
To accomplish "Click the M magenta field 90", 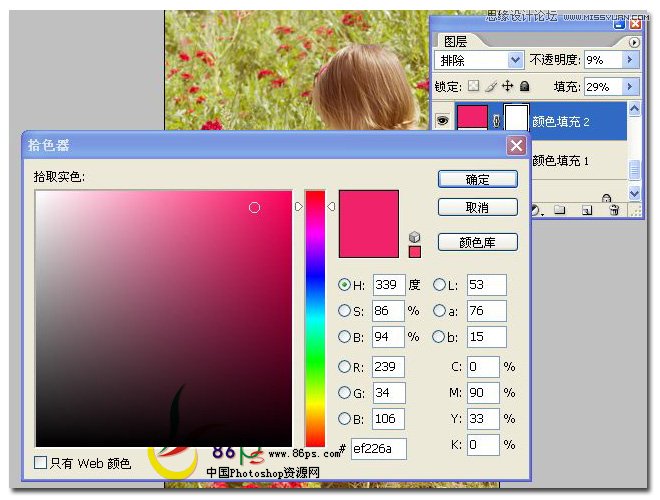I will tap(483, 393).
